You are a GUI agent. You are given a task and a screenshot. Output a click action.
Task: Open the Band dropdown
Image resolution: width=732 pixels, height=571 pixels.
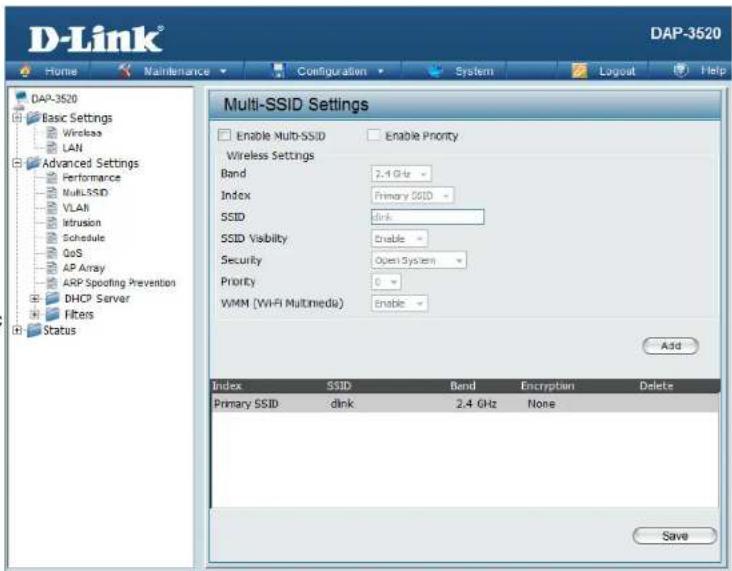click(x=401, y=174)
